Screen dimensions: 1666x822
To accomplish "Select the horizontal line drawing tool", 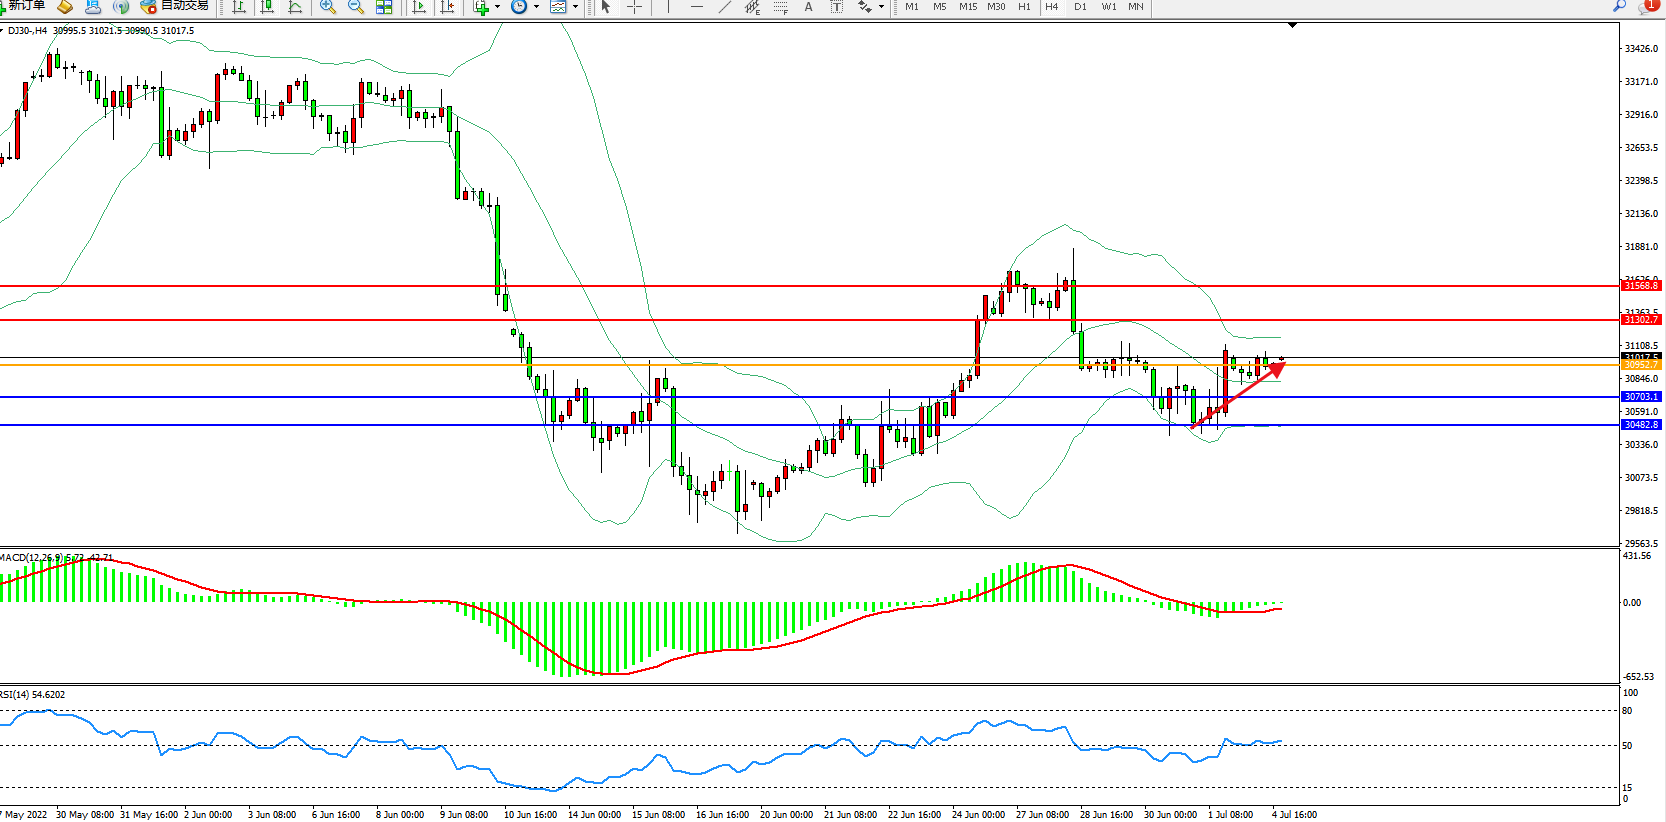I will 697,7.
